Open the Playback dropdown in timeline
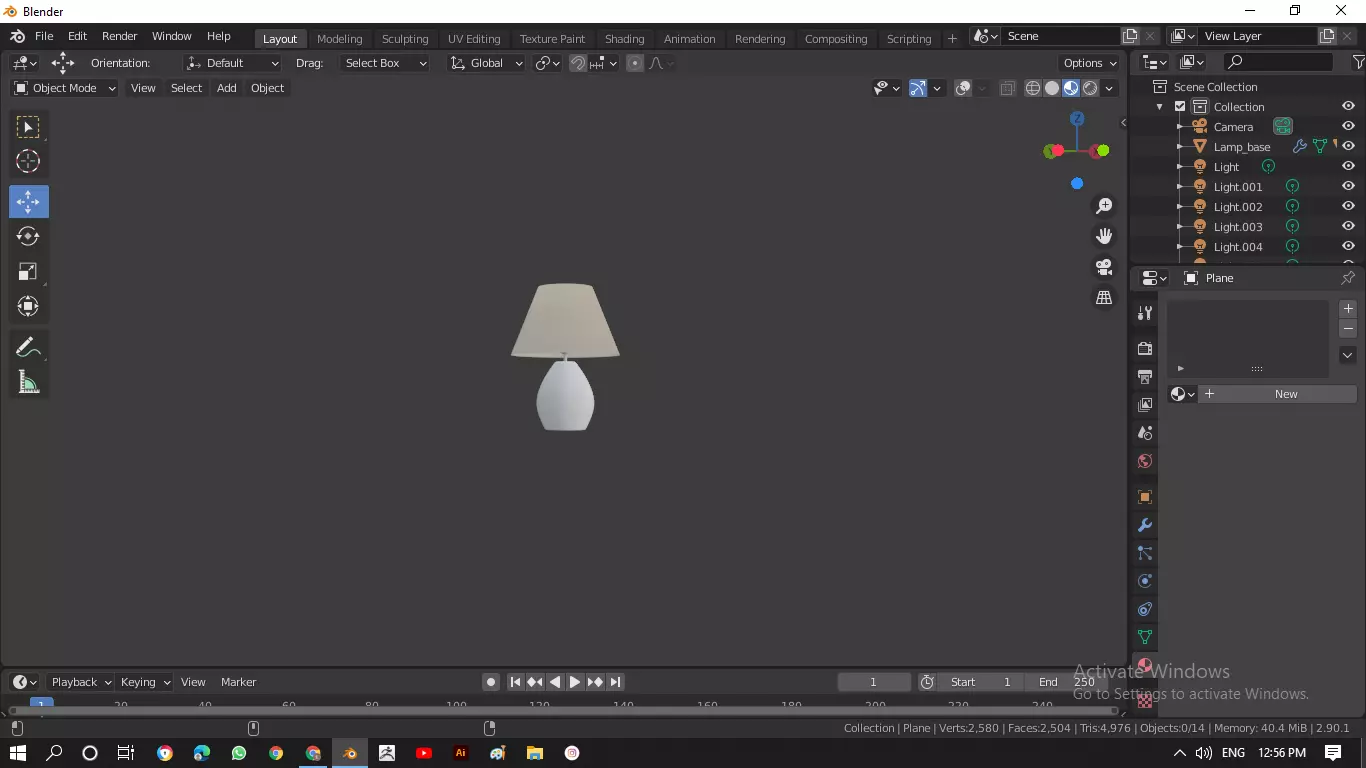 pyautogui.click(x=80, y=682)
